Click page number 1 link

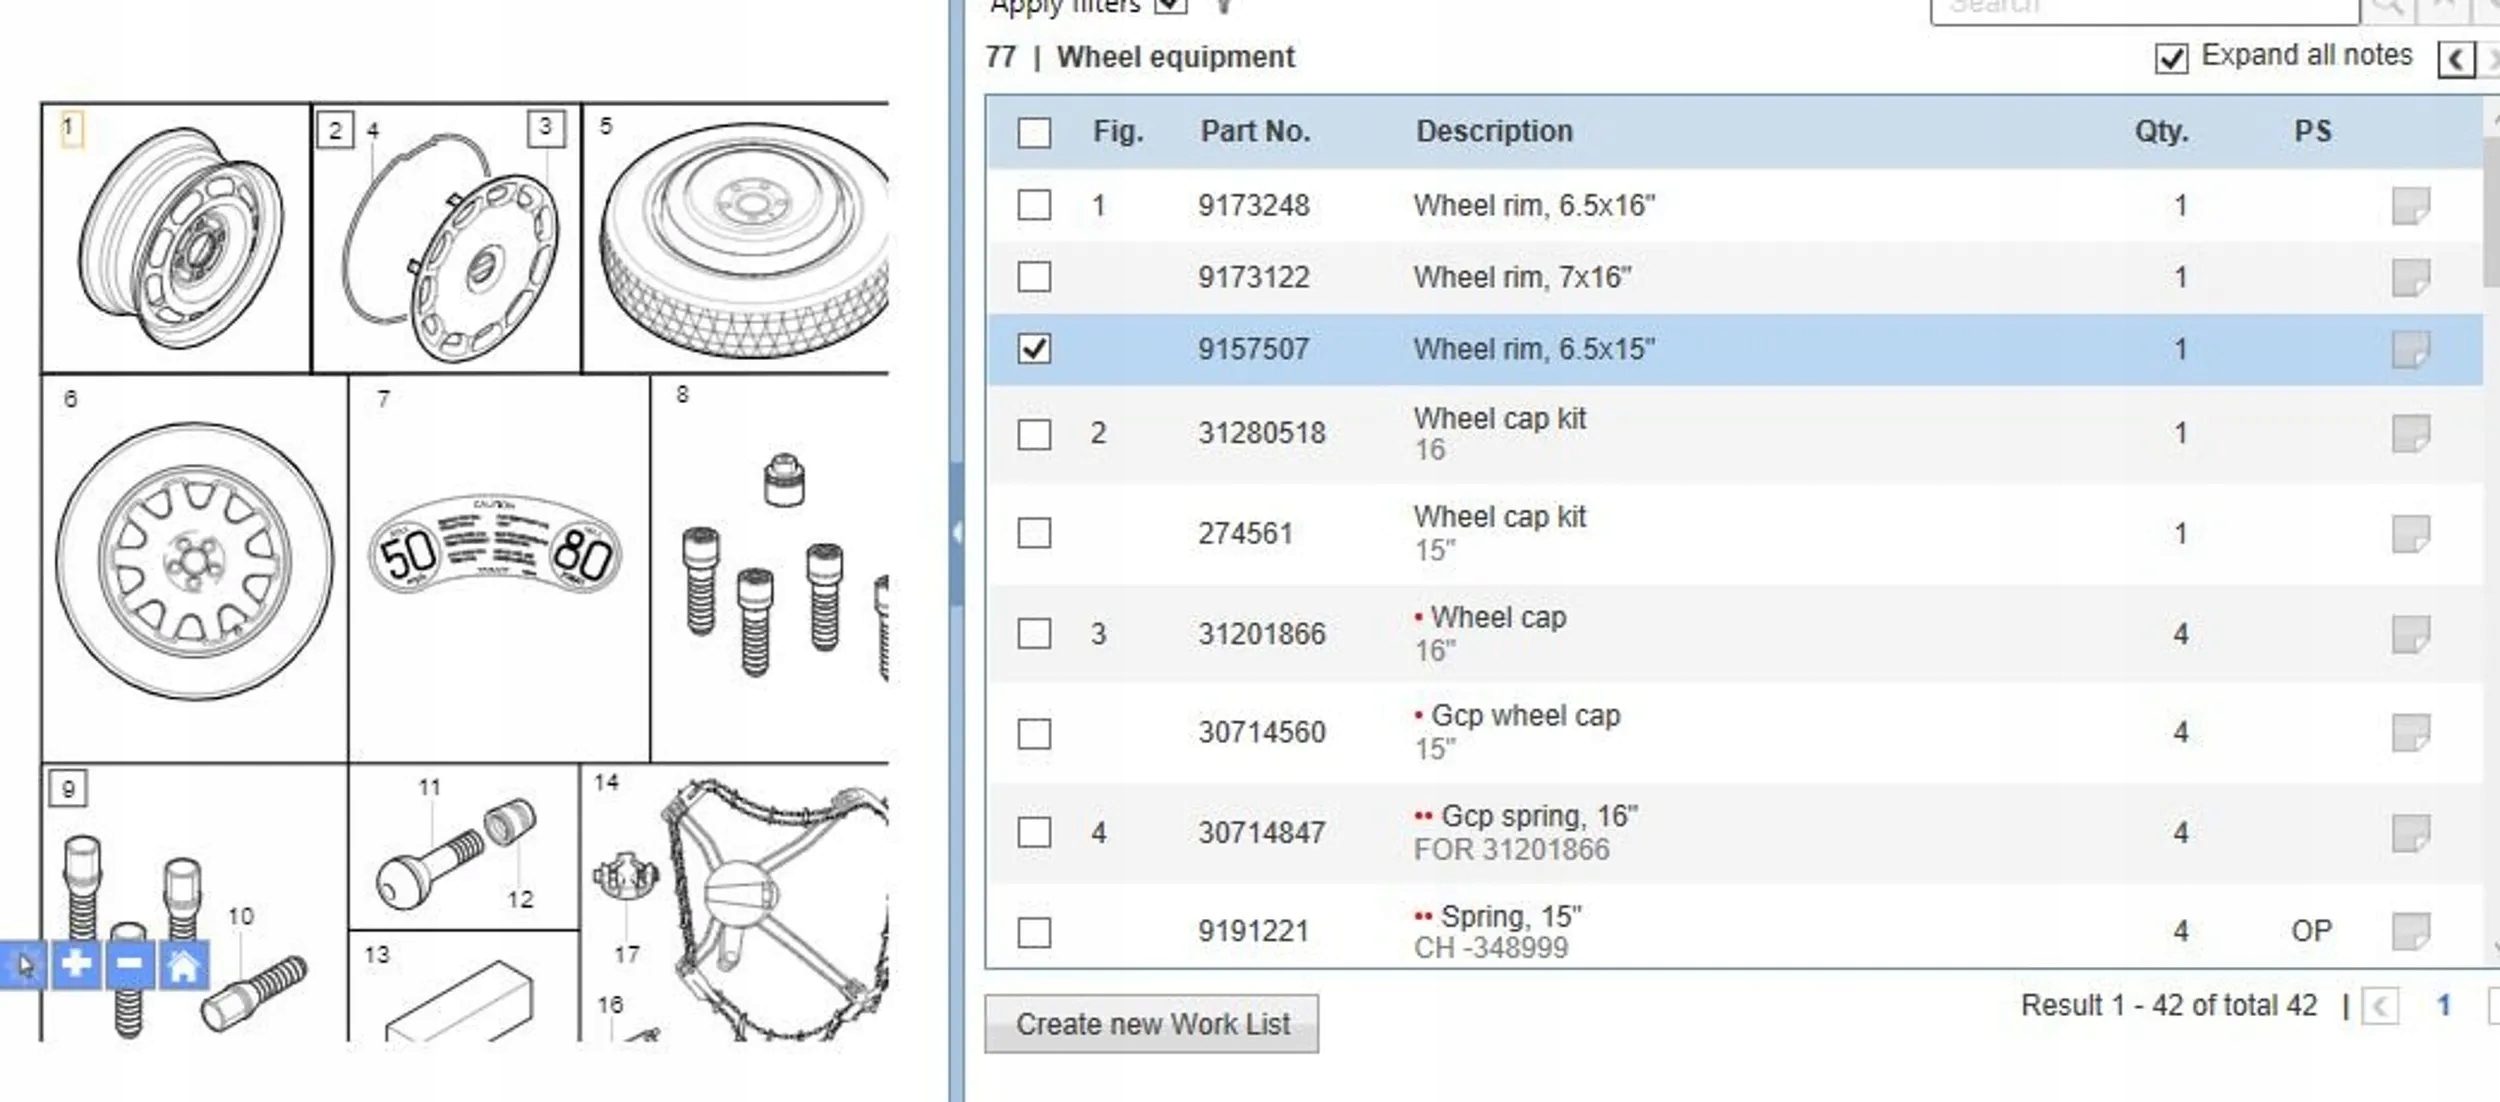coord(2443,1005)
